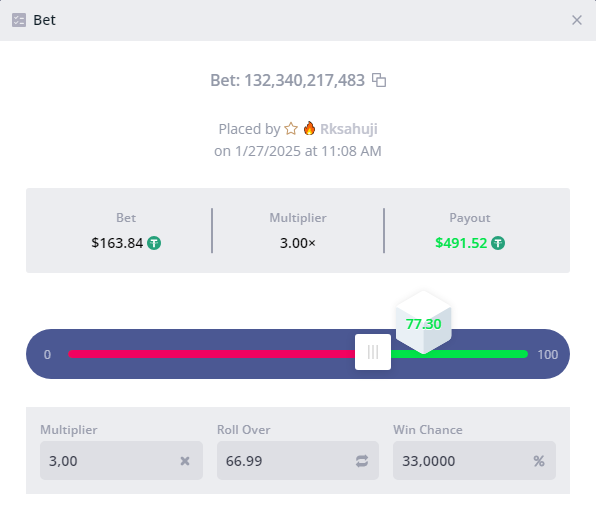Viewport: 596px width, 517px height.
Task: Click the white dice slider handle
Action: [x=373, y=352]
